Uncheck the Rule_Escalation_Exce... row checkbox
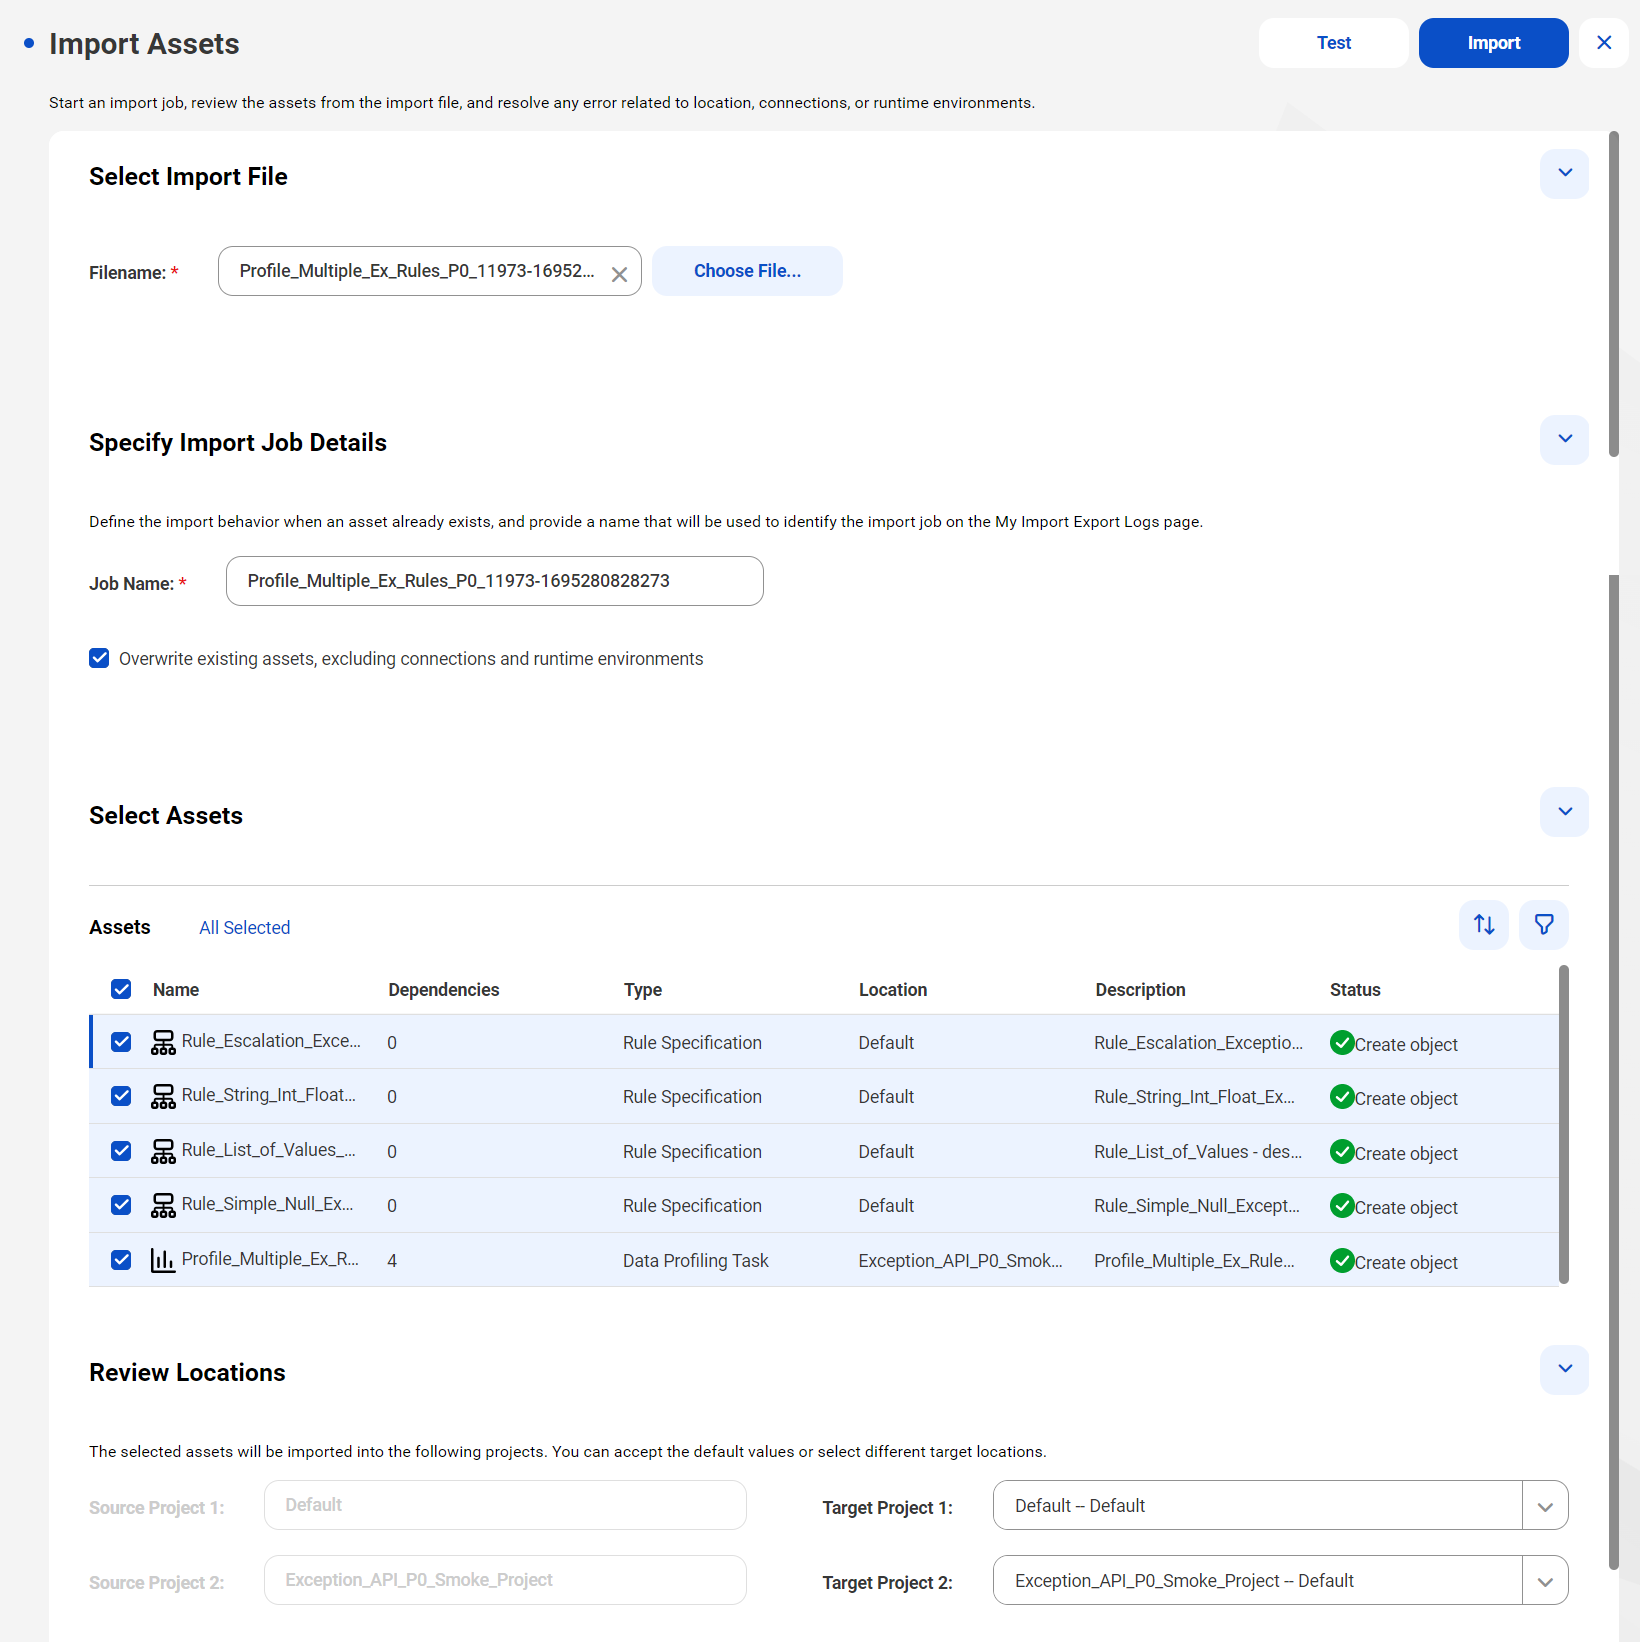Viewport: 1640px width, 1642px height. (121, 1042)
